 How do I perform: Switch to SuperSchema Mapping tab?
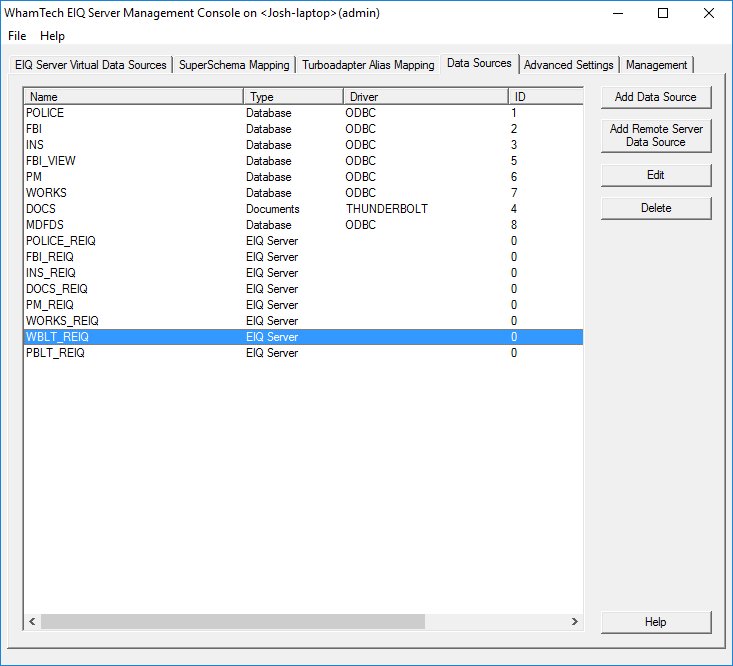234,65
